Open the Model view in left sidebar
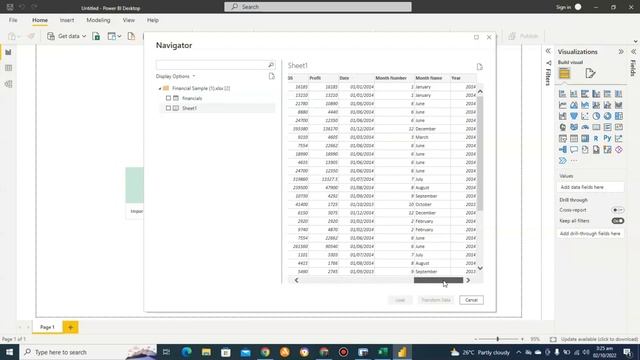Screen dimensions: 640x360 (x=8, y=84)
